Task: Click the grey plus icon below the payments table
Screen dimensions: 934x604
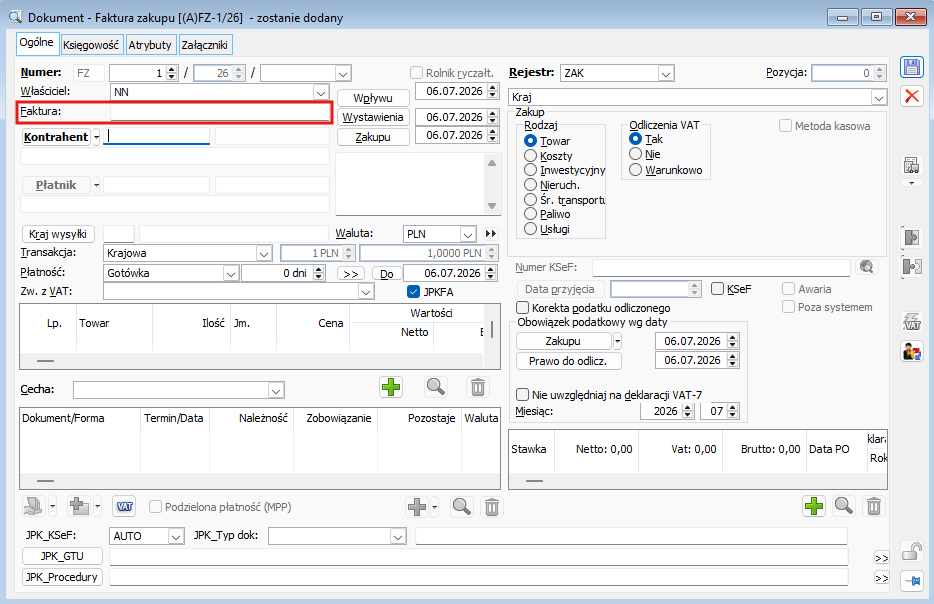Action: (x=417, y=507)
